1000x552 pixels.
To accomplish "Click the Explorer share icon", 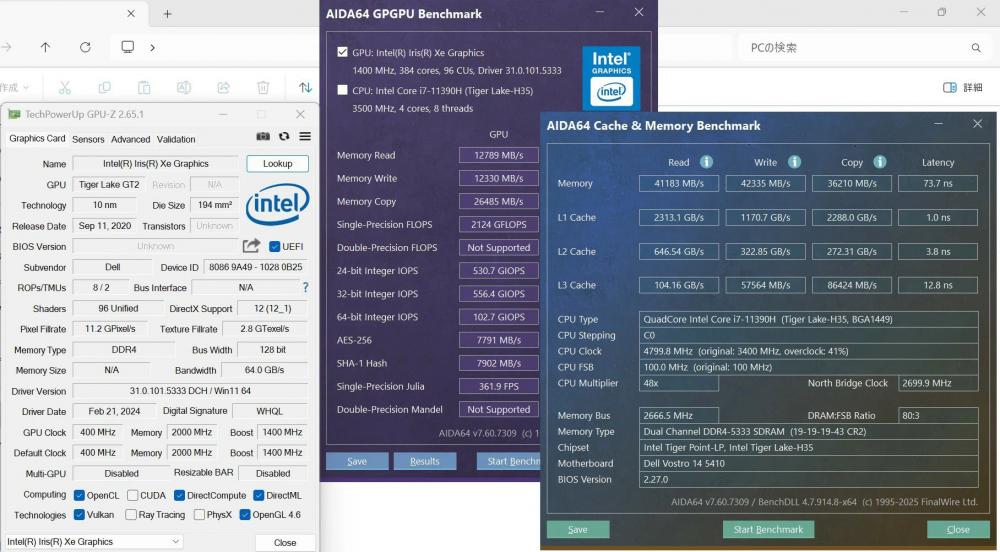I will tap(223, 87).
